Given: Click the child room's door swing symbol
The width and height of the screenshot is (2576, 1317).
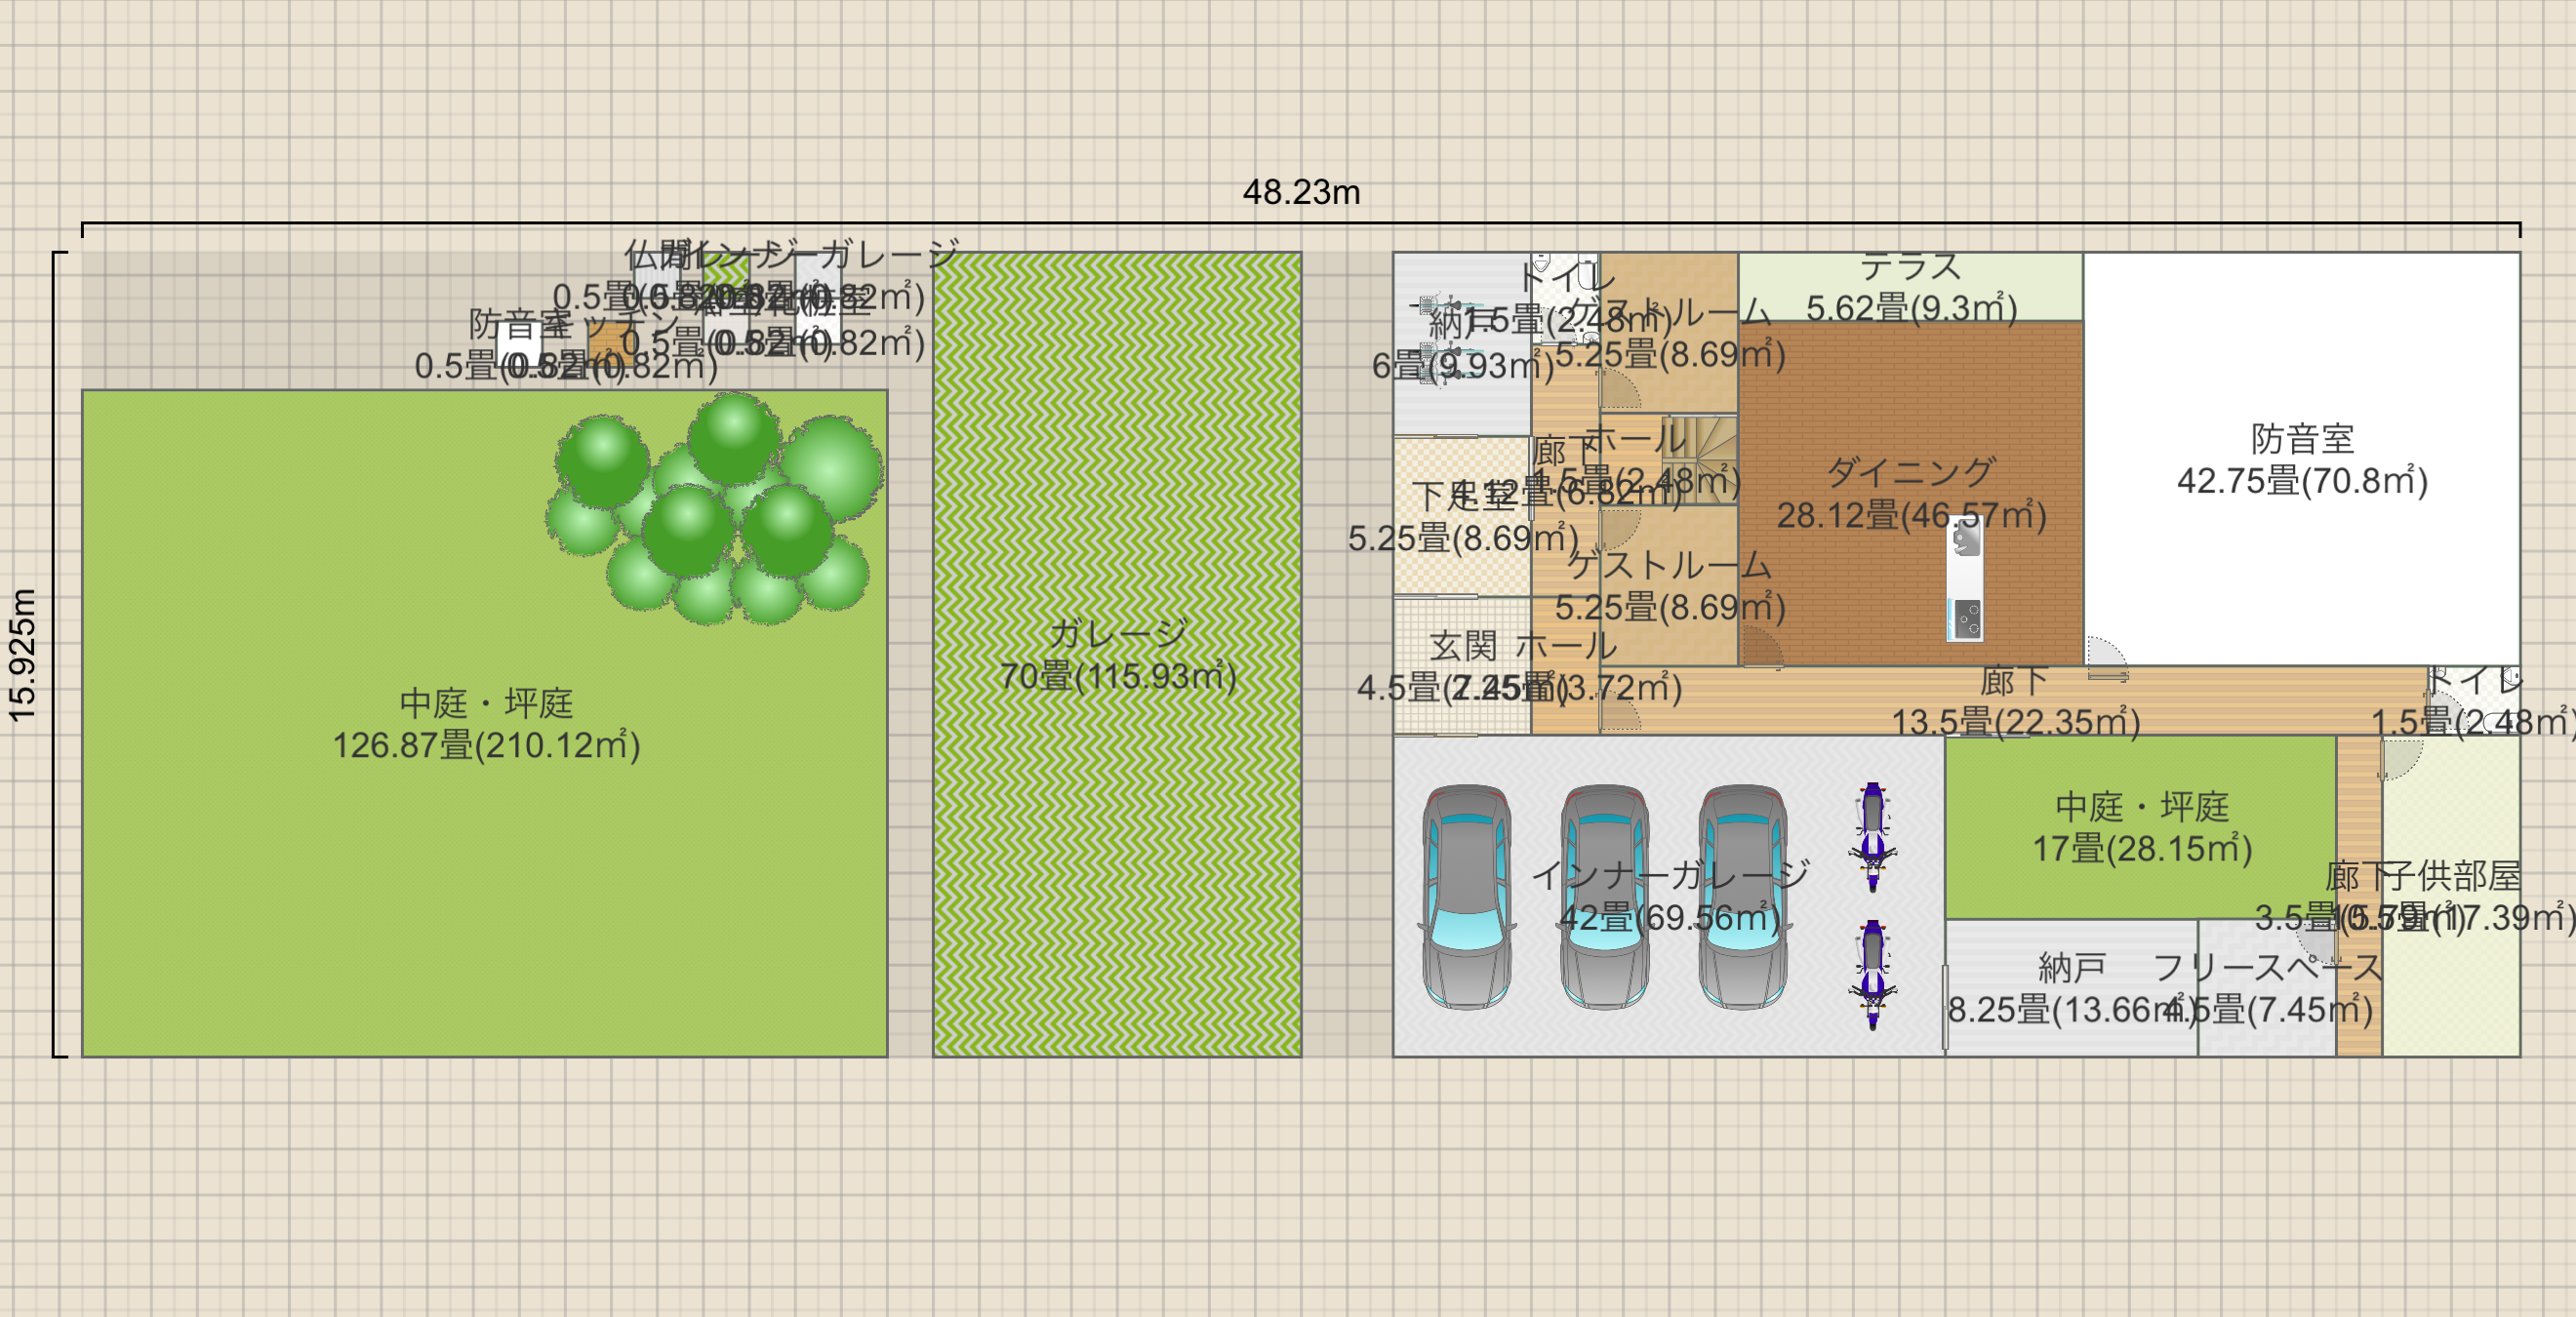Looking at the screenshot, I should coord(2404,759).
